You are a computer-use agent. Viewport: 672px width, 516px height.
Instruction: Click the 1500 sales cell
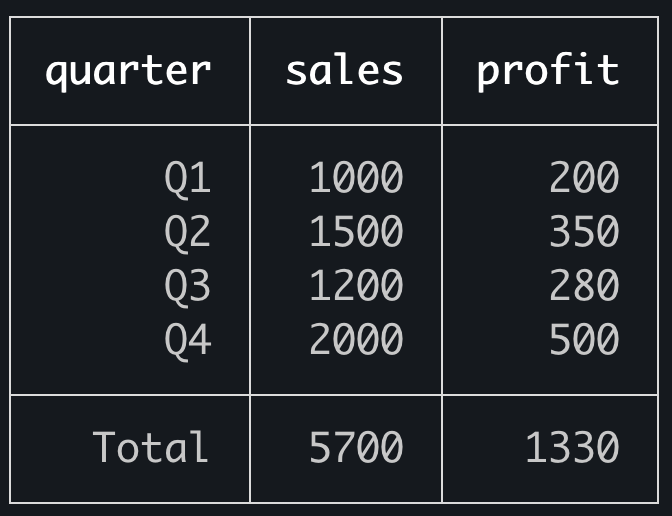[356, 232]
